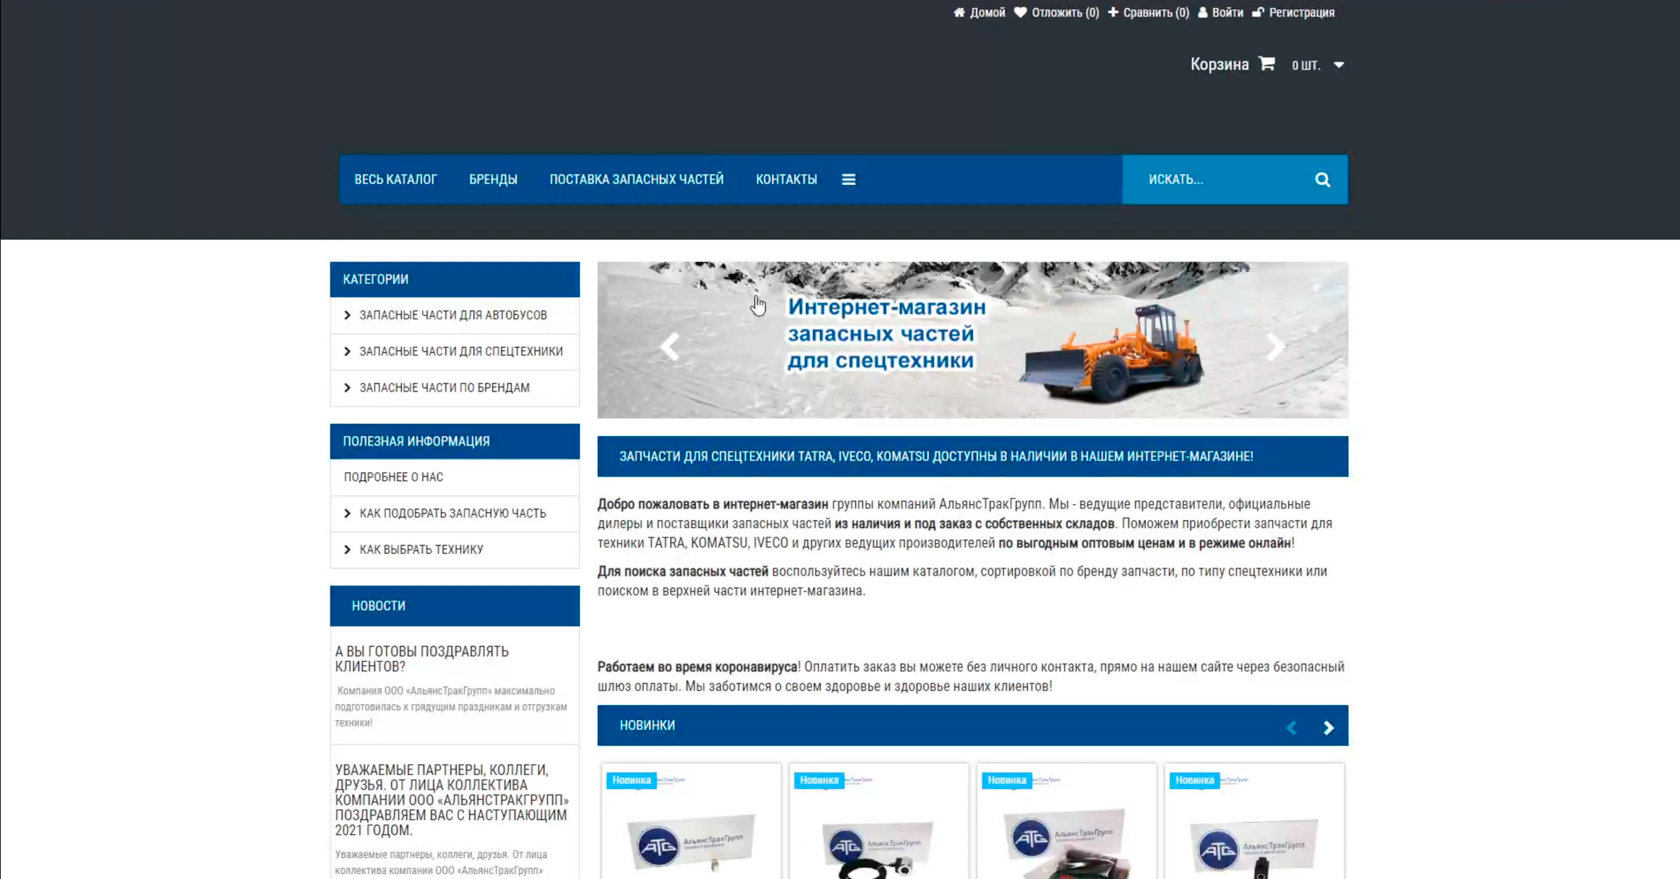Click the Полезная информация panel header
The height and width of the screenshot is (879, 1680).
(455, 441)
